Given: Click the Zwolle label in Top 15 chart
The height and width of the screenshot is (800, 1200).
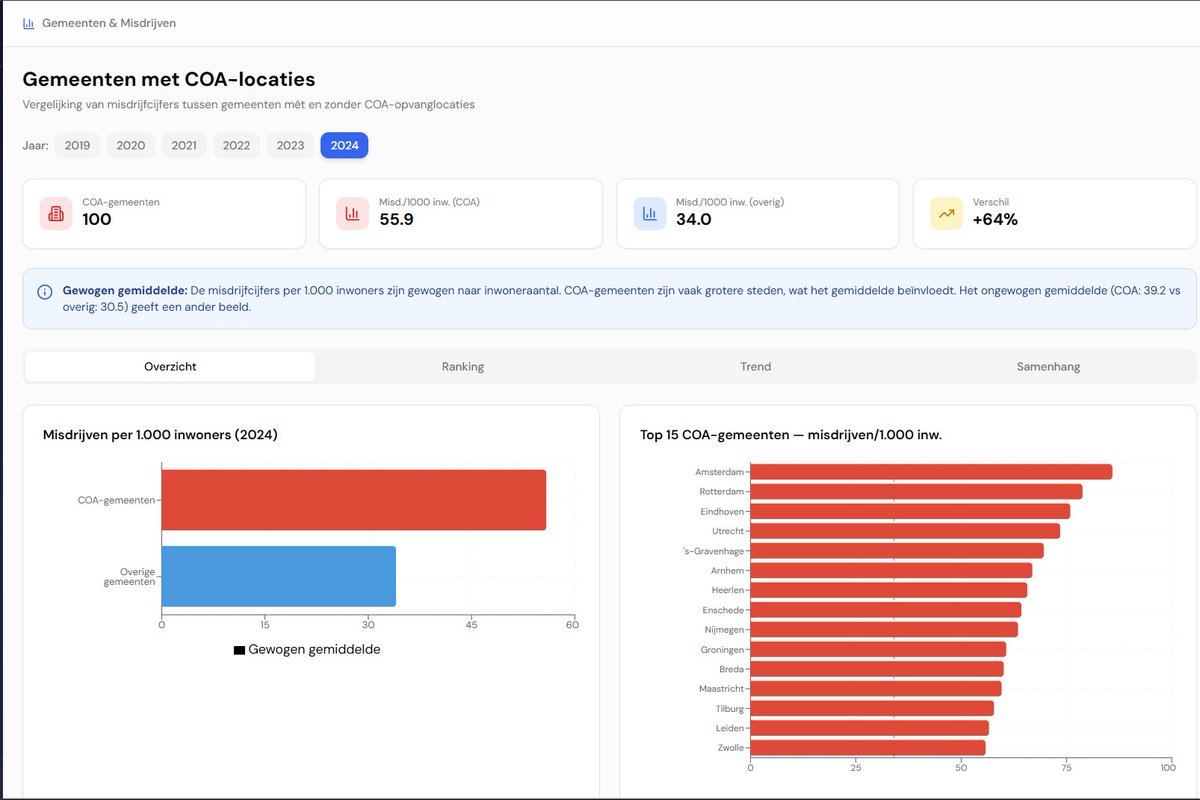Looking at the screenshot, I should (x=732, y=747).
